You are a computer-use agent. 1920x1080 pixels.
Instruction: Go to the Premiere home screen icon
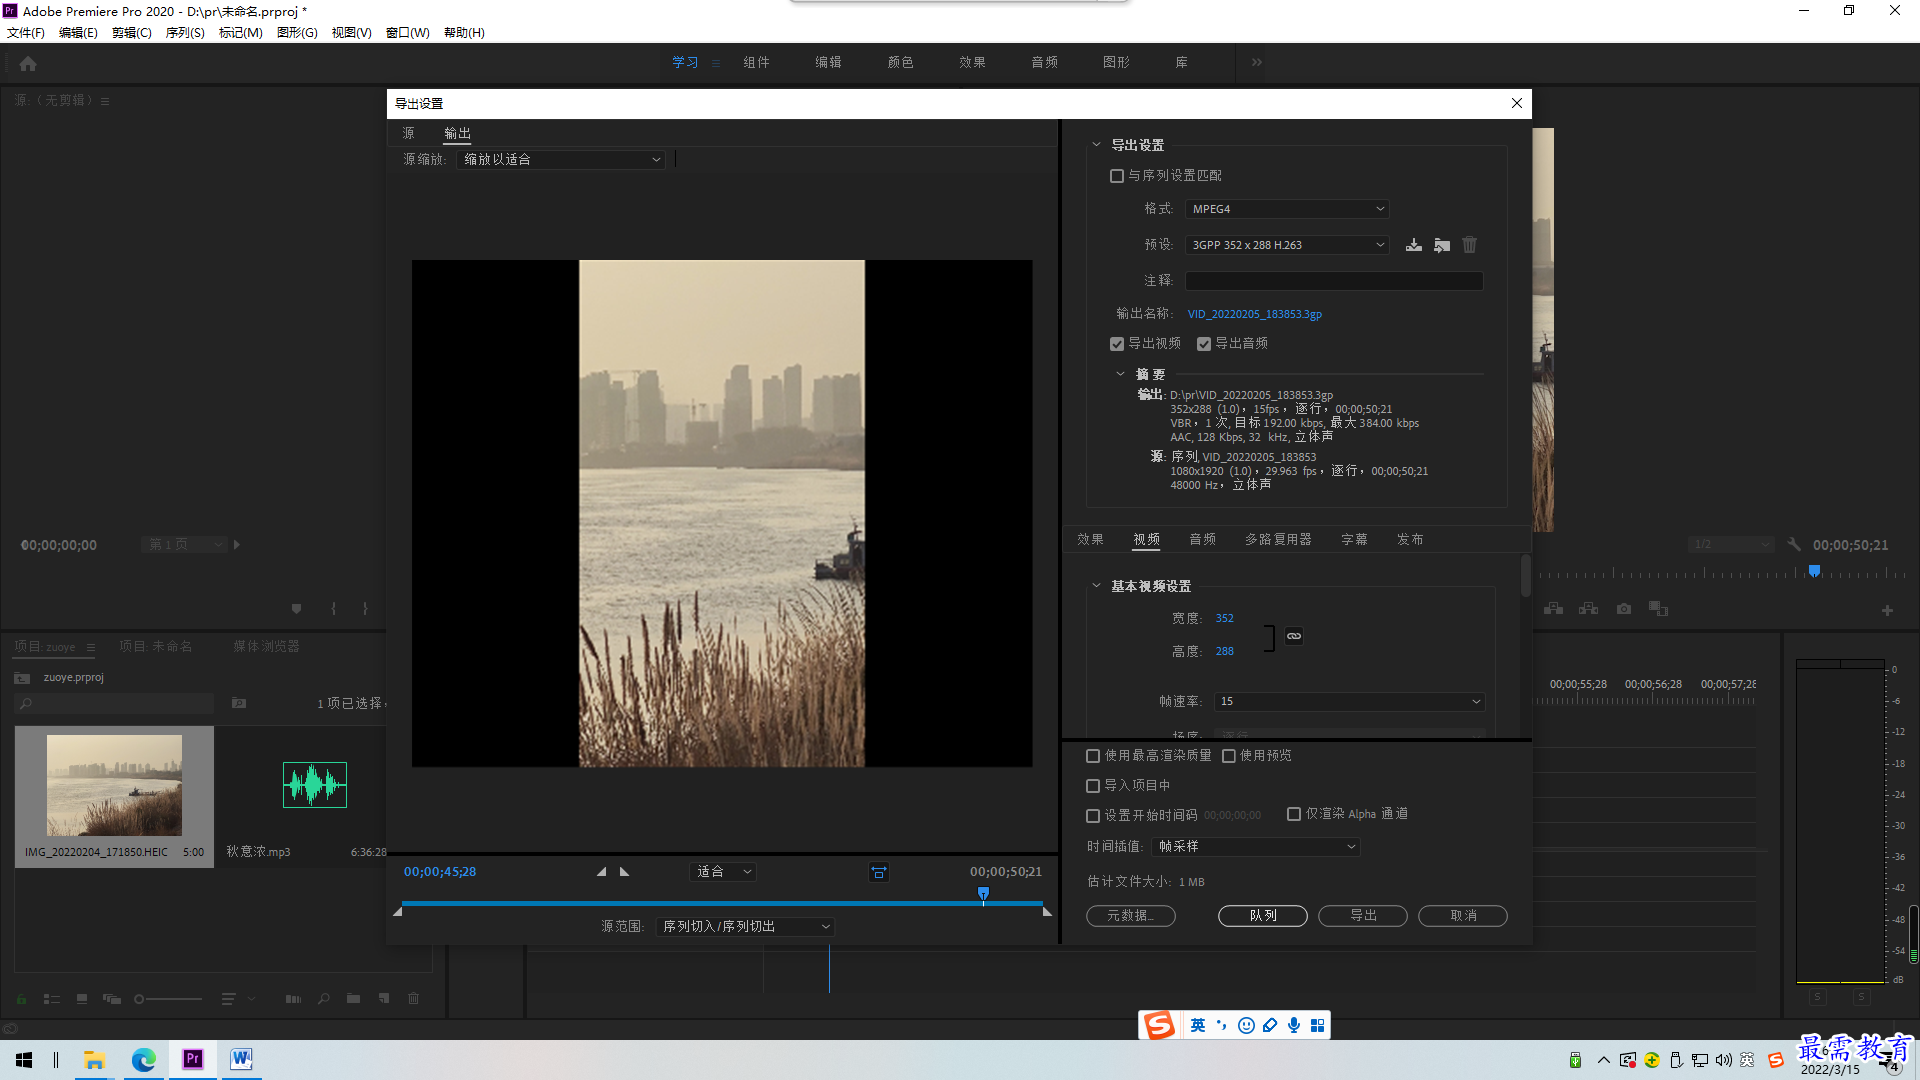coord(28,63)
